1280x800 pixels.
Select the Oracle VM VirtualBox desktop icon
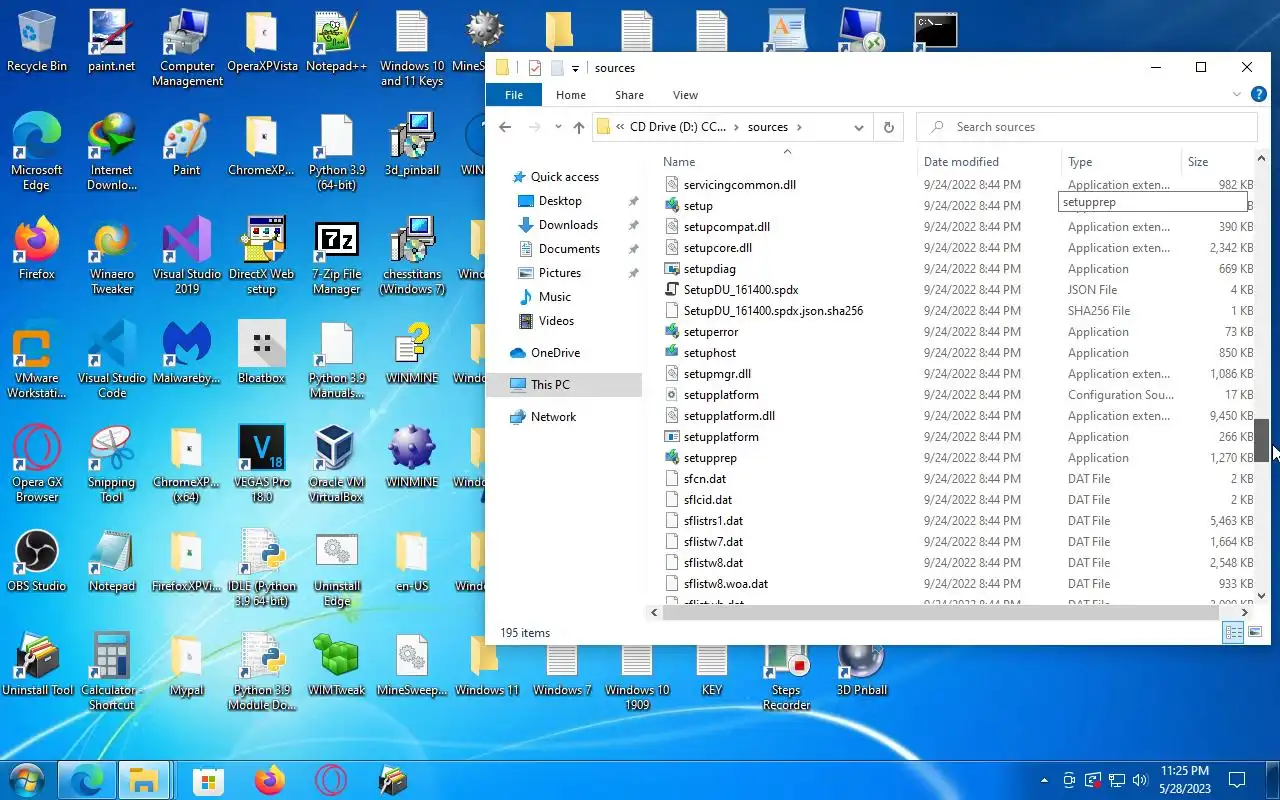pyautogui.click(x=336, y=465)
